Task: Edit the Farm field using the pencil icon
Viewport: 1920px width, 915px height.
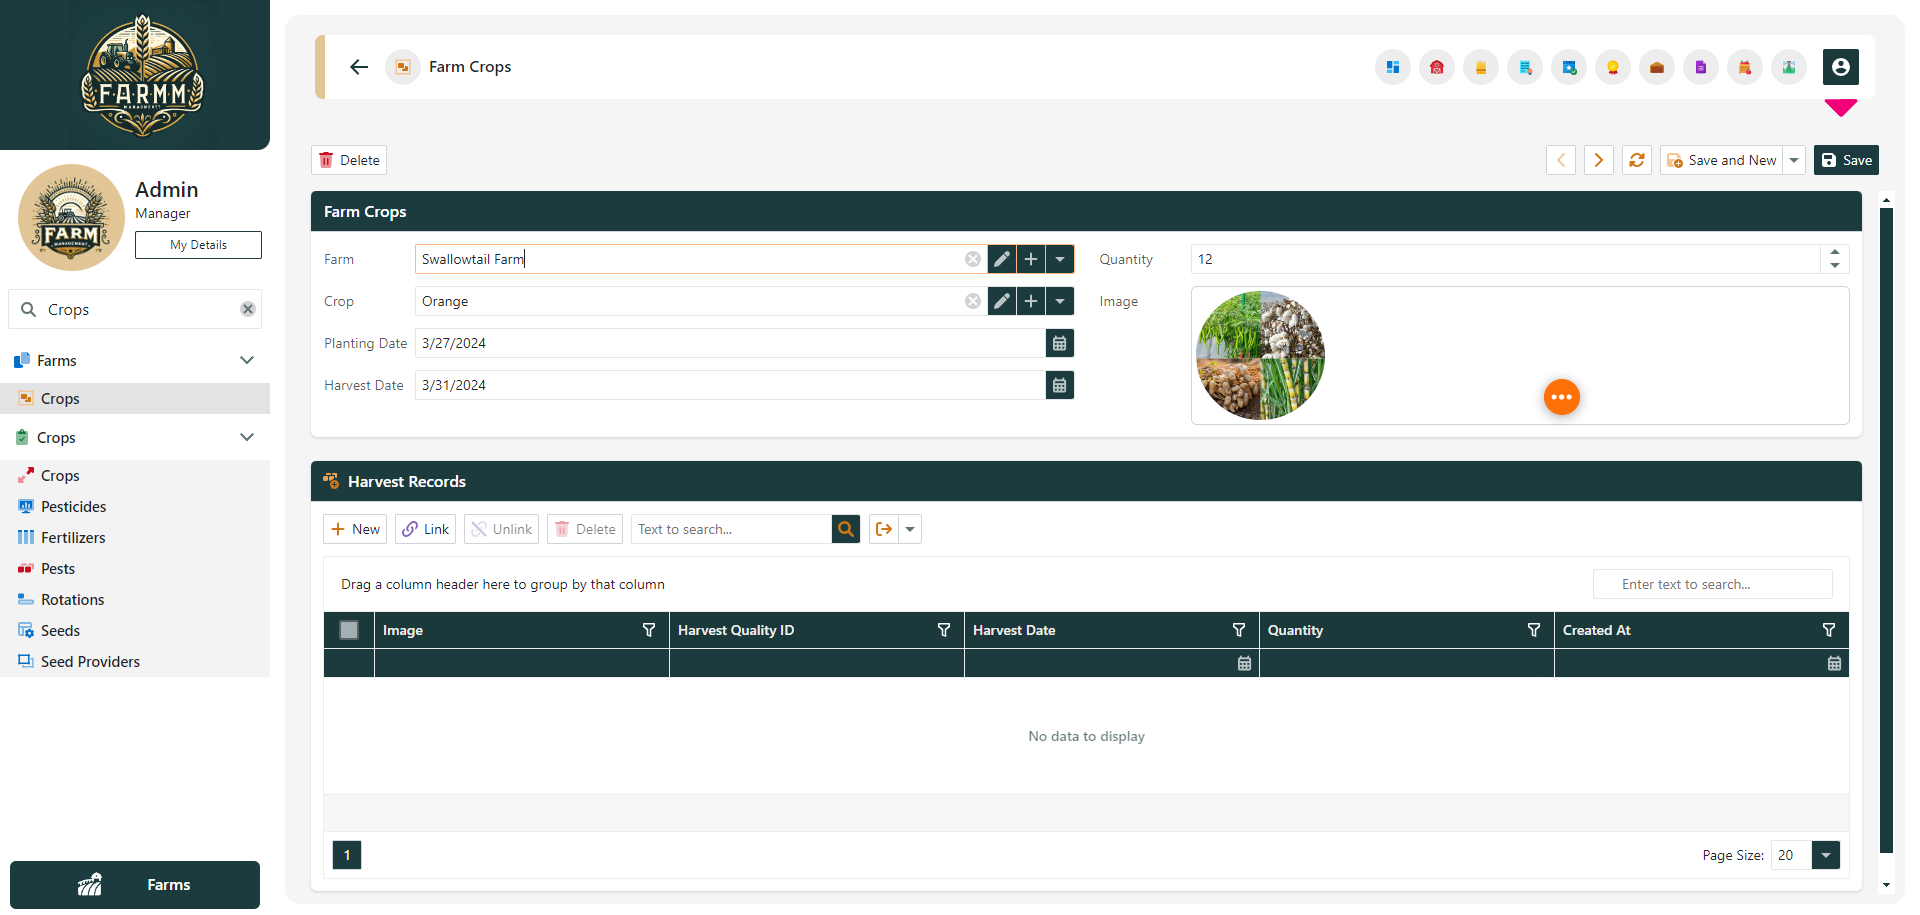Action: click(x=1001, y=259)
